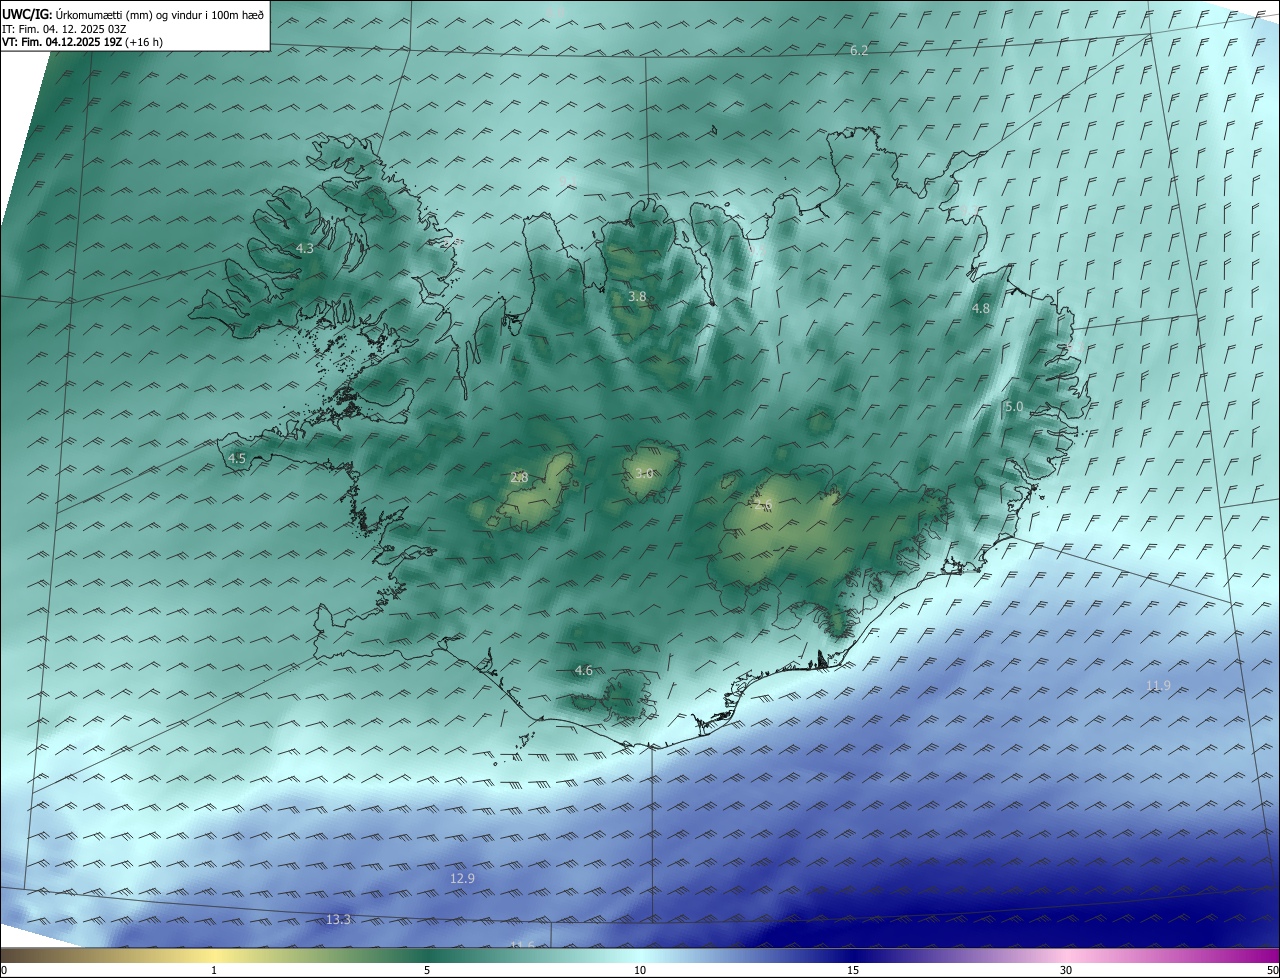Click the map title 'UWC/IG: Úrkomumætti (mm)' line

point(133,14)
